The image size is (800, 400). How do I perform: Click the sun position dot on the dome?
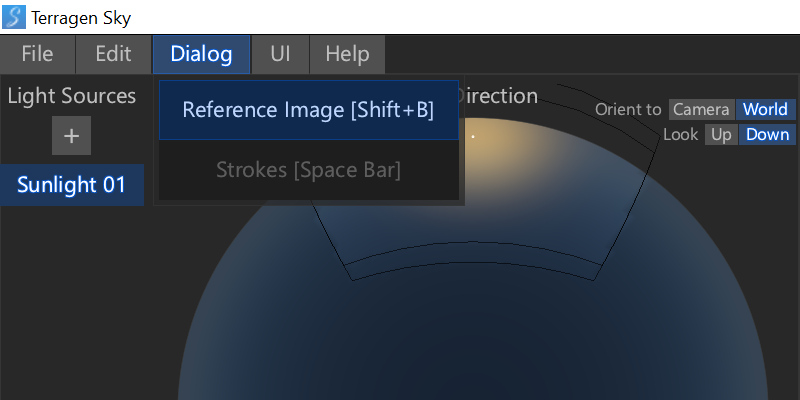[x=473, y=135]
